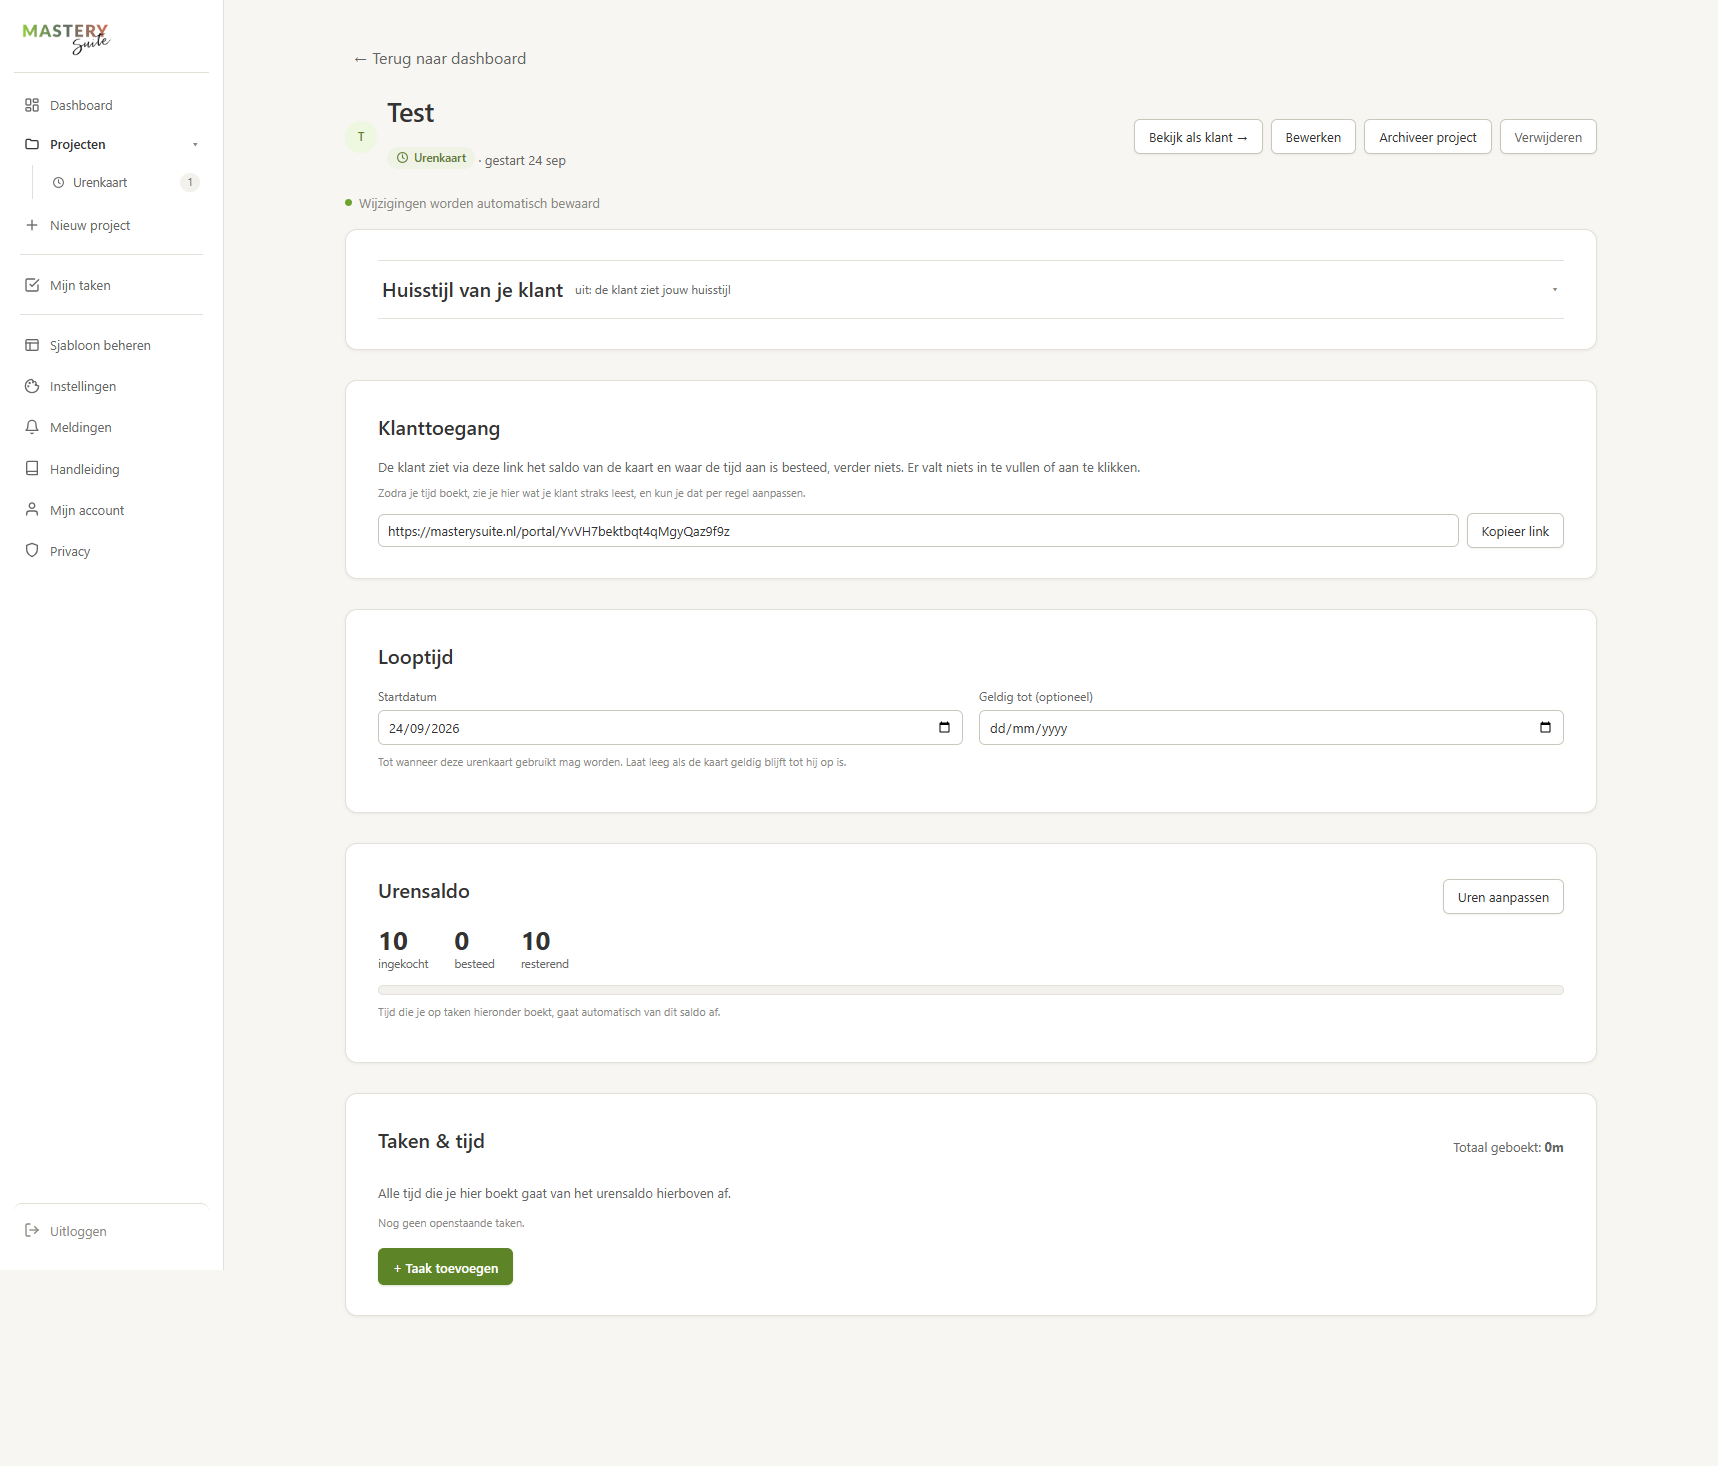Click the 'Totaal geboekt: 0m' text
The height and width of the screenshot is (1466, 1718).
(1508, 1147)
